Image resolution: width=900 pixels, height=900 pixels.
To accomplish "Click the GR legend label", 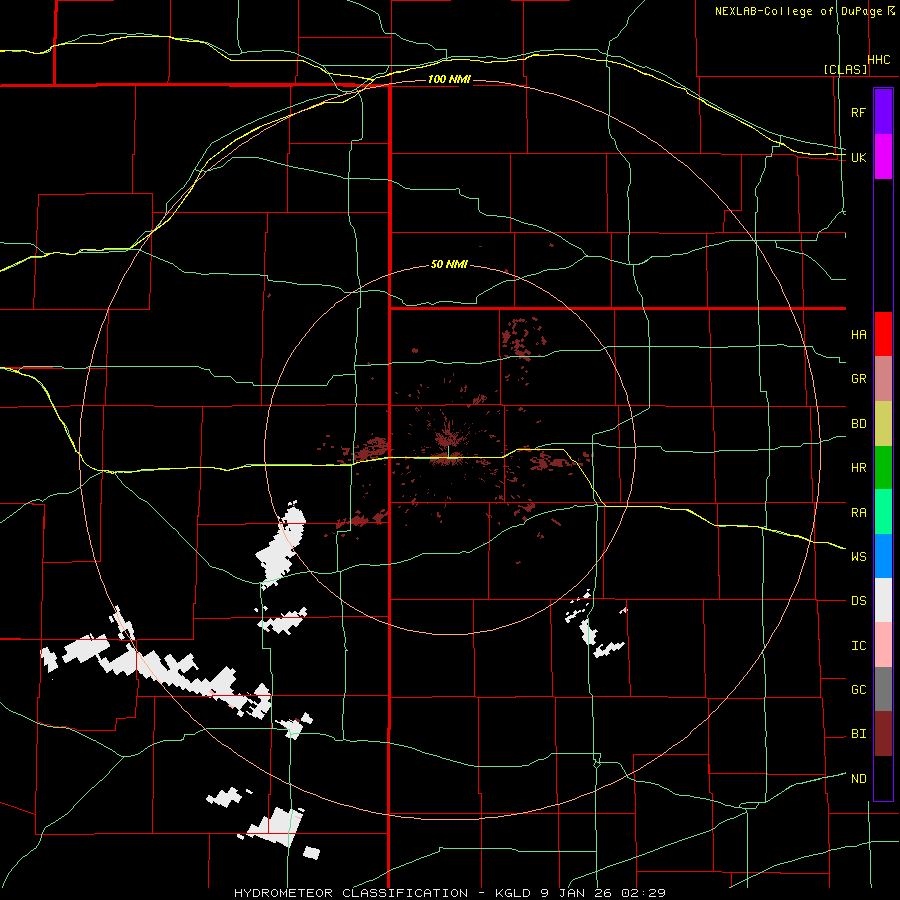I will pos(858,379).
